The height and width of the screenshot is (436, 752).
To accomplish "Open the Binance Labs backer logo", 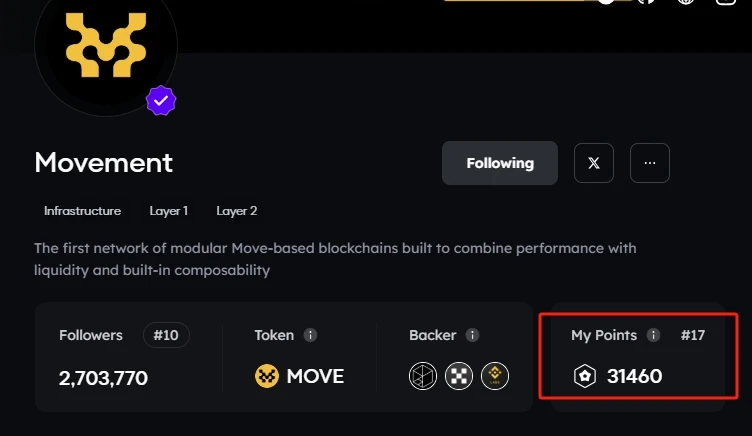I will coord(495,376).
